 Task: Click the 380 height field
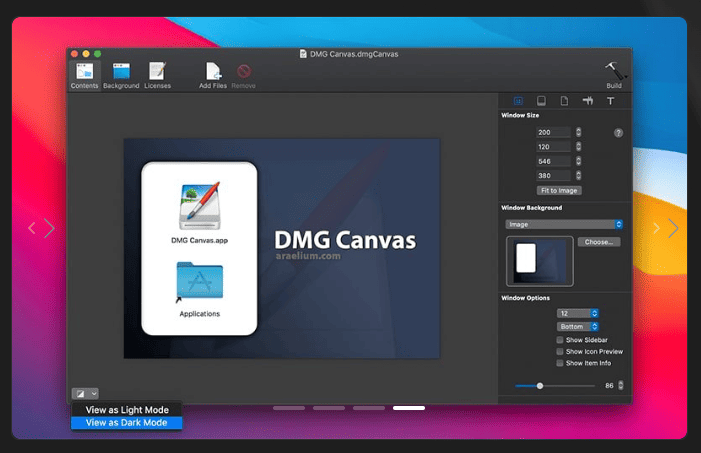[553, 176]
